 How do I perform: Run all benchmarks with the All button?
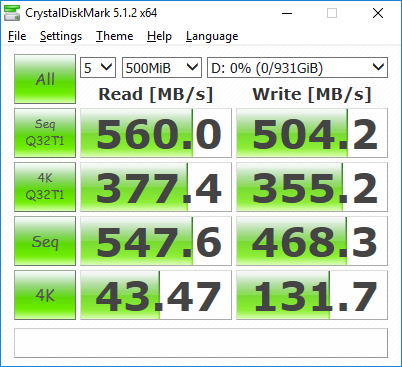[45, 79]
